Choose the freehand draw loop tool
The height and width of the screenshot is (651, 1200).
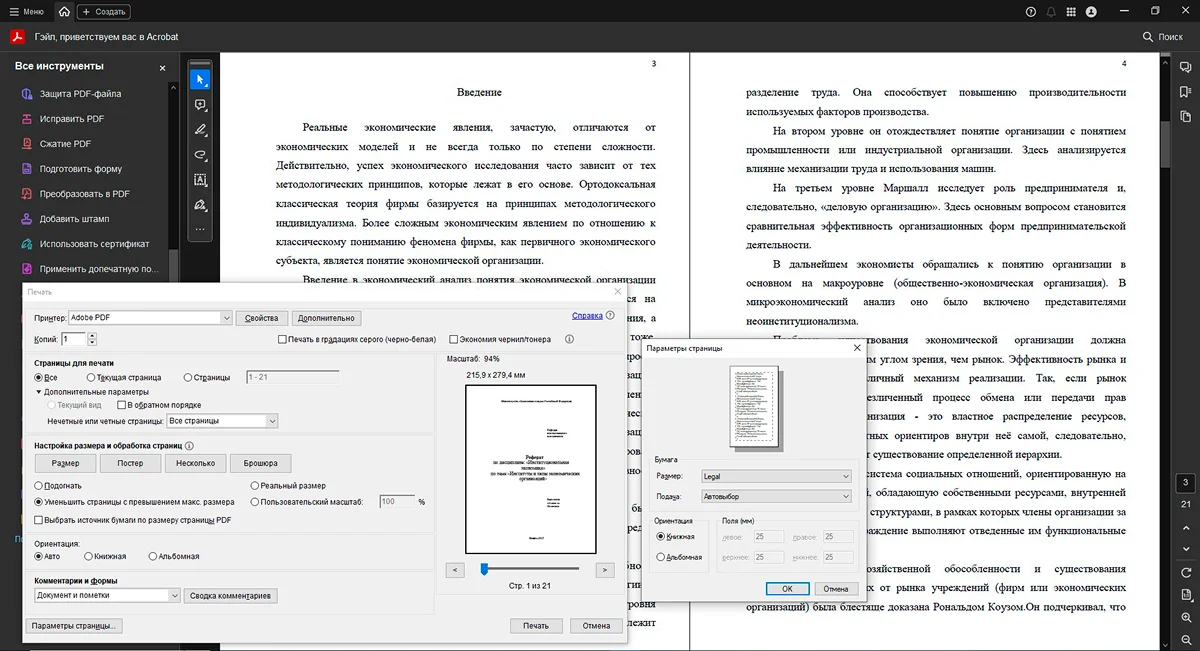pyautogui.click(x=200, y=155)
